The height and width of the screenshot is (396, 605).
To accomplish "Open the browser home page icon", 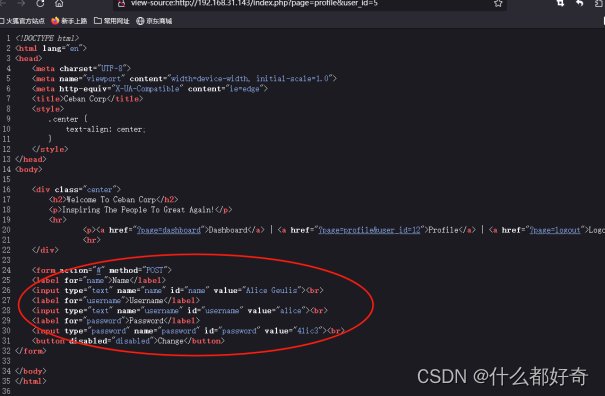I will [59, 3].
